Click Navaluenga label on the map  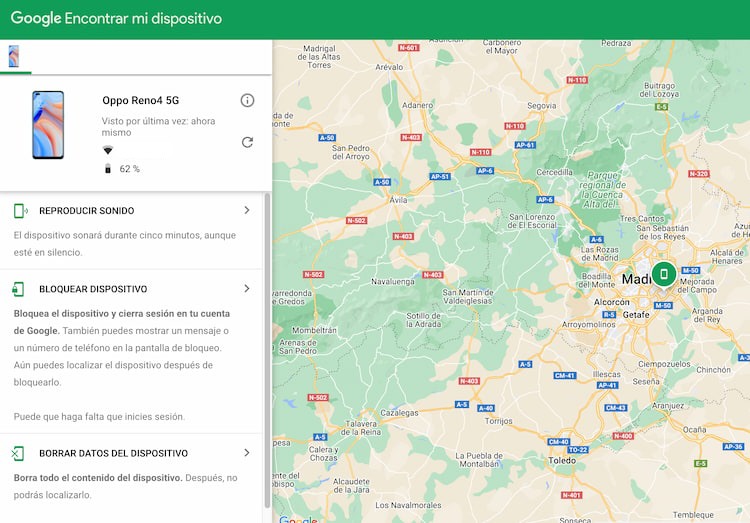tap(393, 282)
